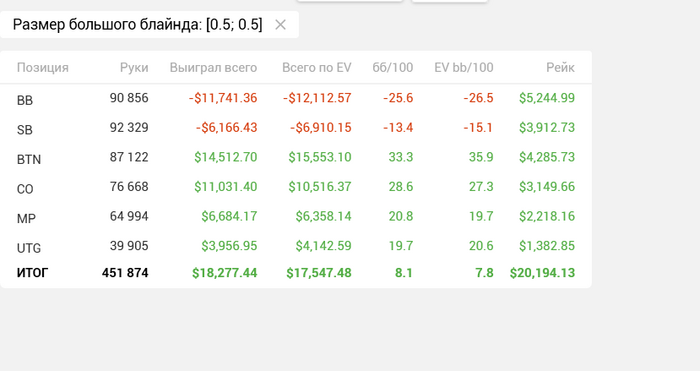Image resolution: width=700 pixels, height=371 pixels.
Task: Select the CO position row
Action: 296,187
